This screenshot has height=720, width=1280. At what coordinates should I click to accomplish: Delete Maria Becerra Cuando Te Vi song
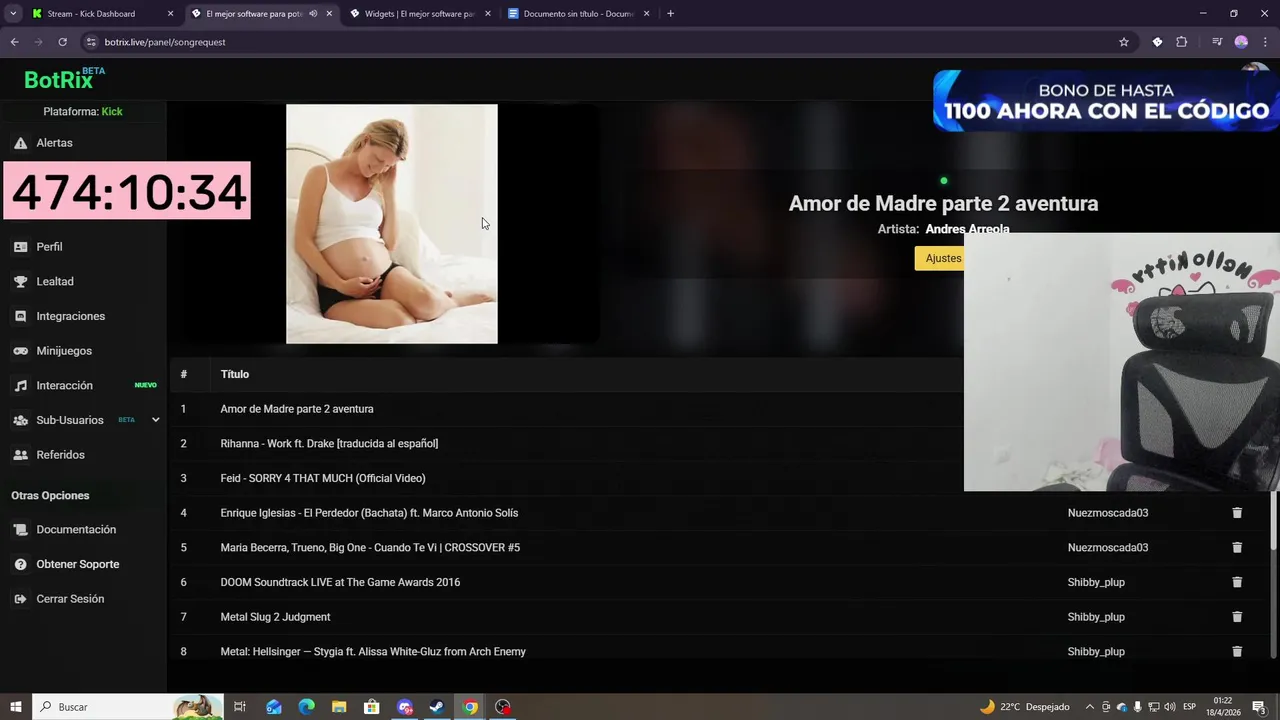click(x=1237, y=548)
